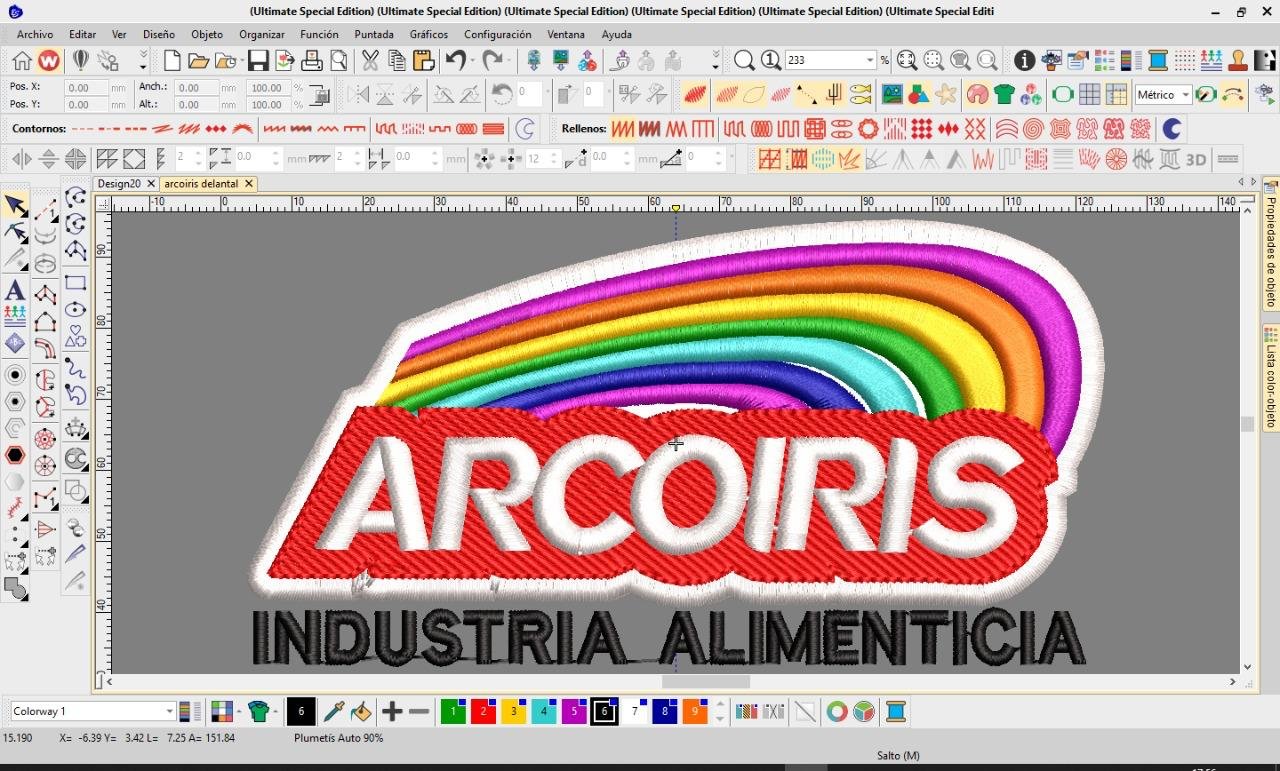
Task: Click the Undo arrow icon
Action: 455,61
